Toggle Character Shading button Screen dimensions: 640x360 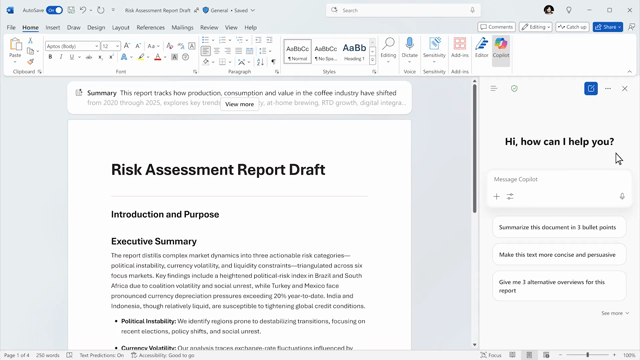(x=174, y=57)
